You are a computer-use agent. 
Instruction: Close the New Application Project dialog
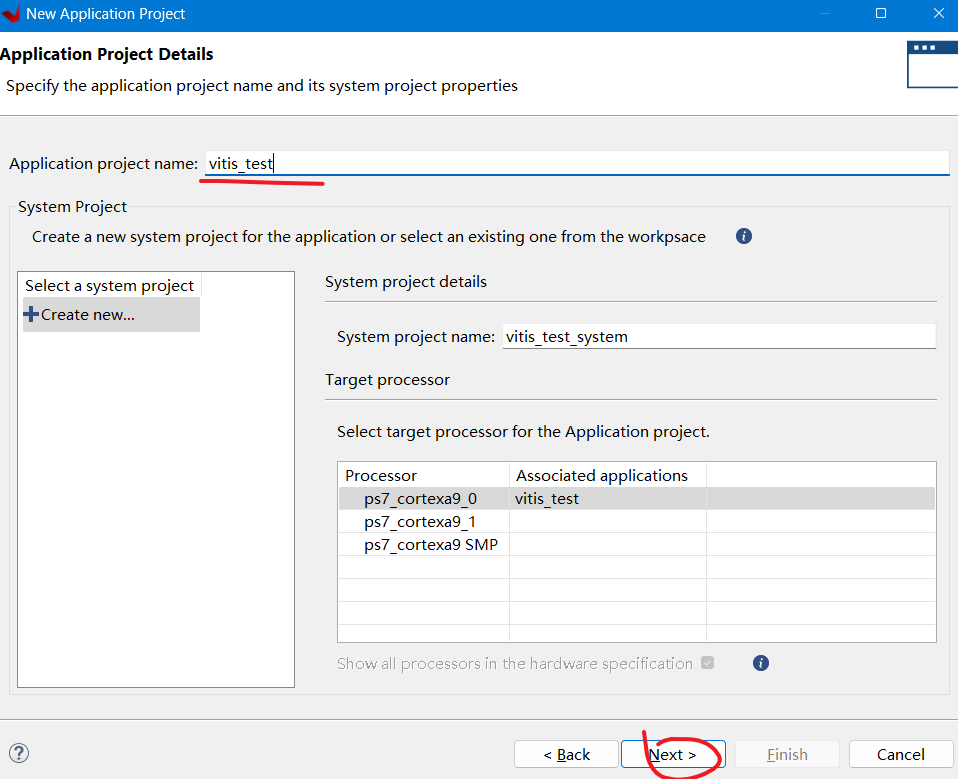point(938,14)
